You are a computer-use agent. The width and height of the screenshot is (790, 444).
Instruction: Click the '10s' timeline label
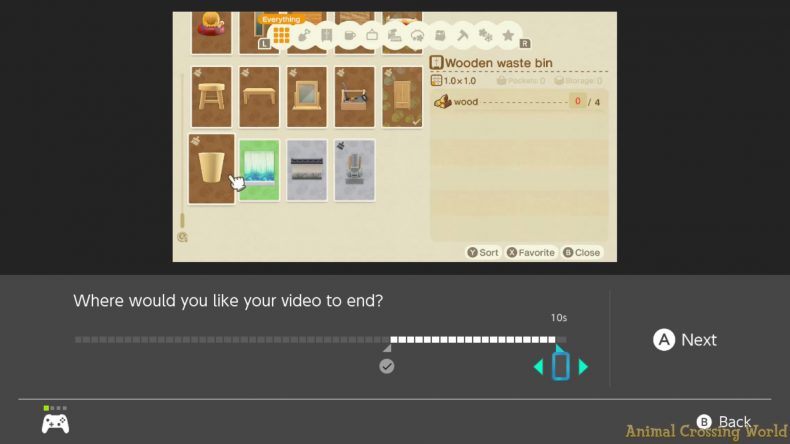(559, 318)
